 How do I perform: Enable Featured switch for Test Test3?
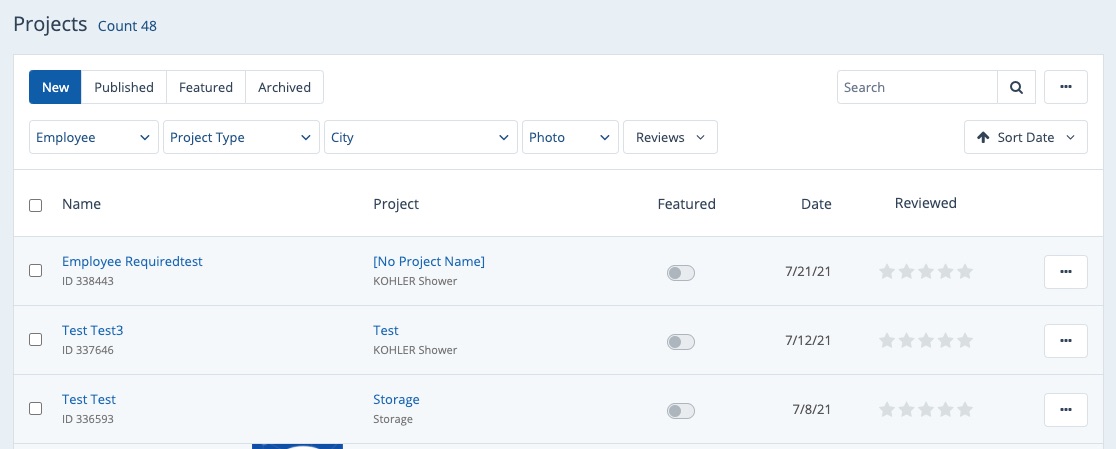[x=680, y=342]
